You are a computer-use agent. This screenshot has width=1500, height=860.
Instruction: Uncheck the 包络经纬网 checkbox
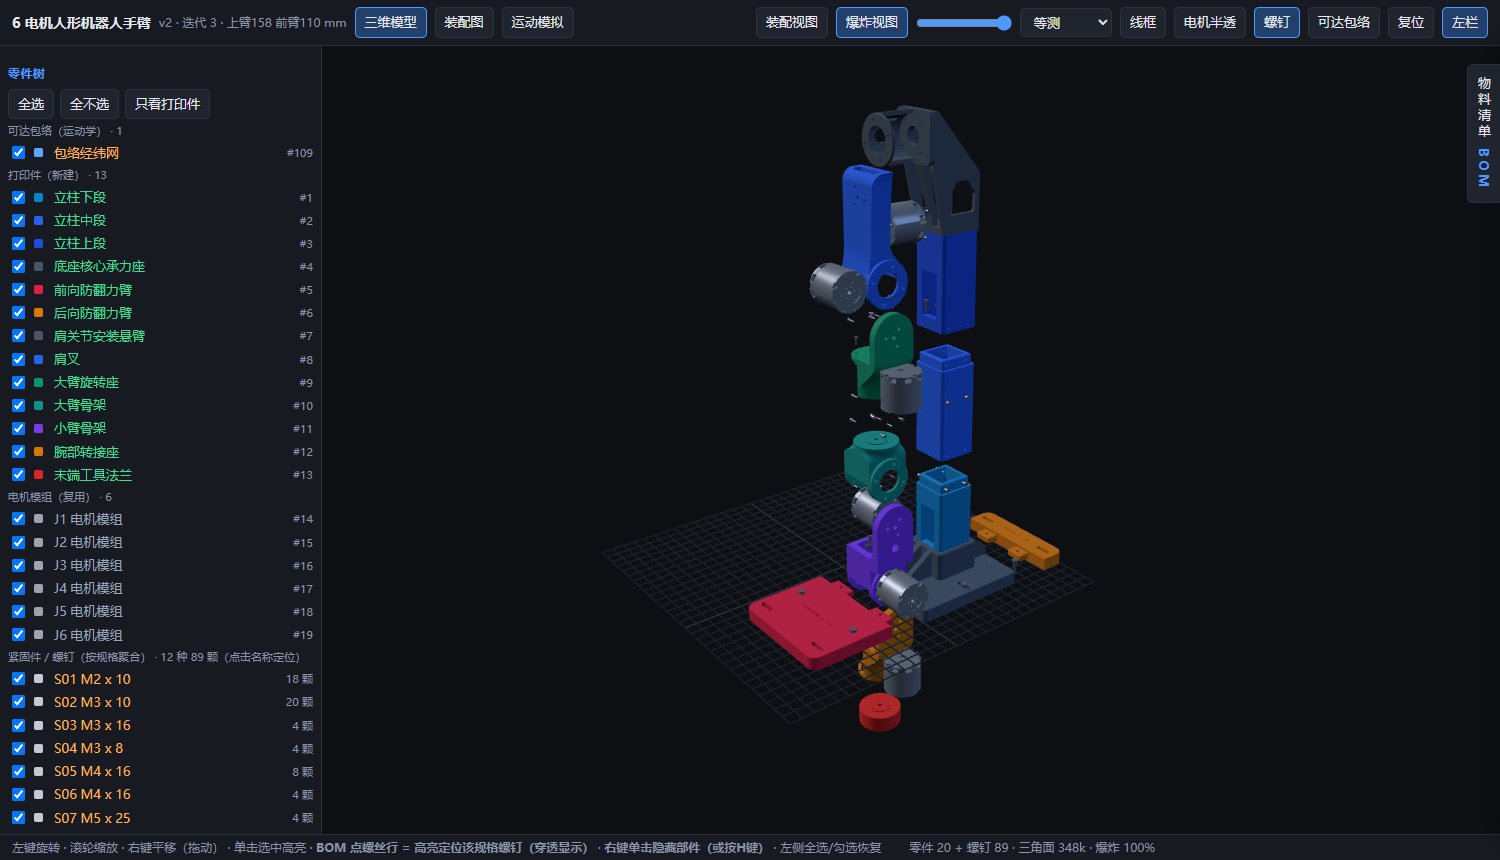click(18, 153)
